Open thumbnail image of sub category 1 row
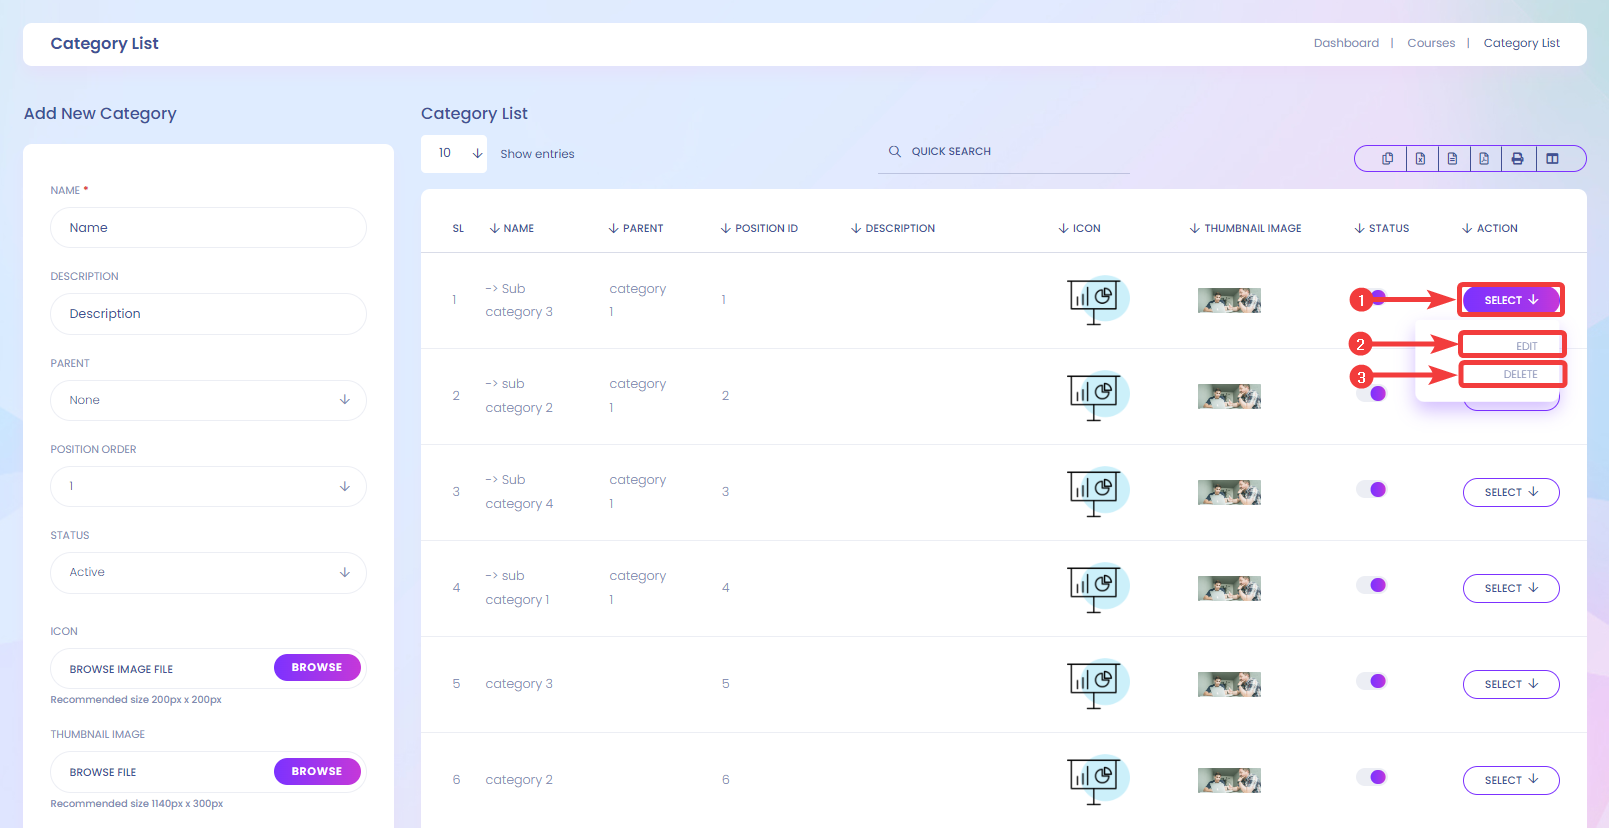This screenshot has height=828, width=1609. pos(1229,588)
